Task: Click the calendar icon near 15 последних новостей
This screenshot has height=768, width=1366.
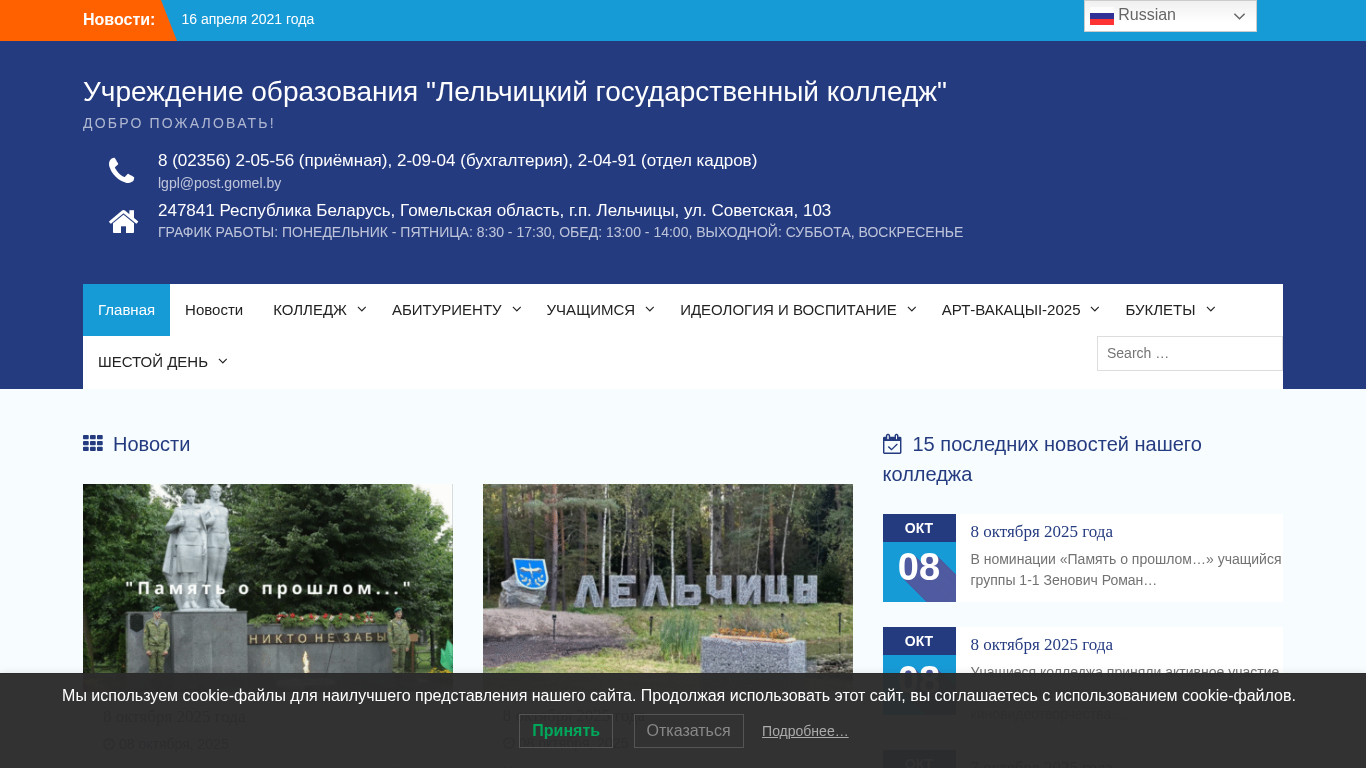Action: click(892, 444)
